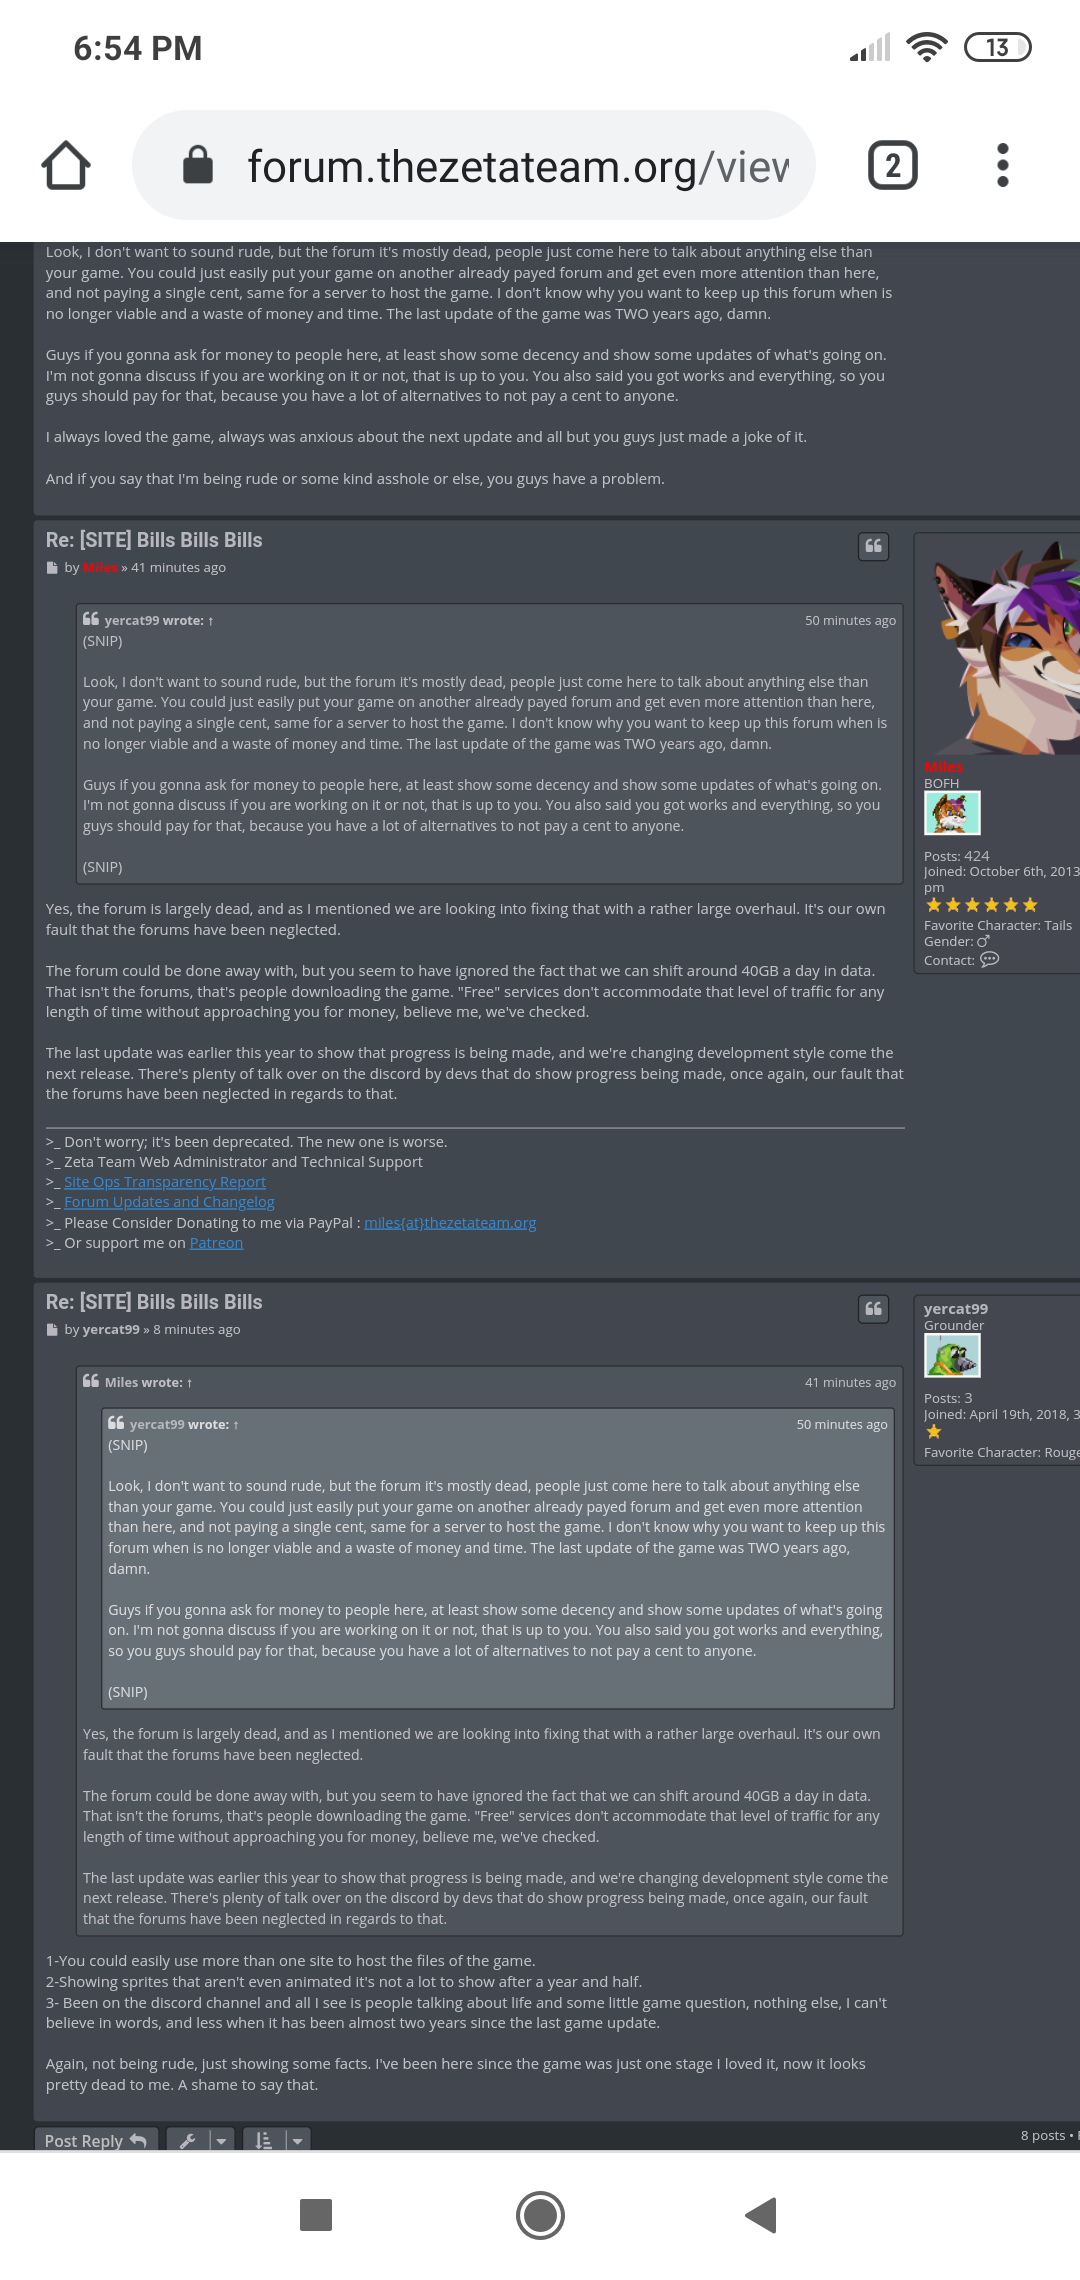The width and height of the screenshot is (1080, 2280).
Task: Open the browser three-dot menu
Action: click(1003, 165)
